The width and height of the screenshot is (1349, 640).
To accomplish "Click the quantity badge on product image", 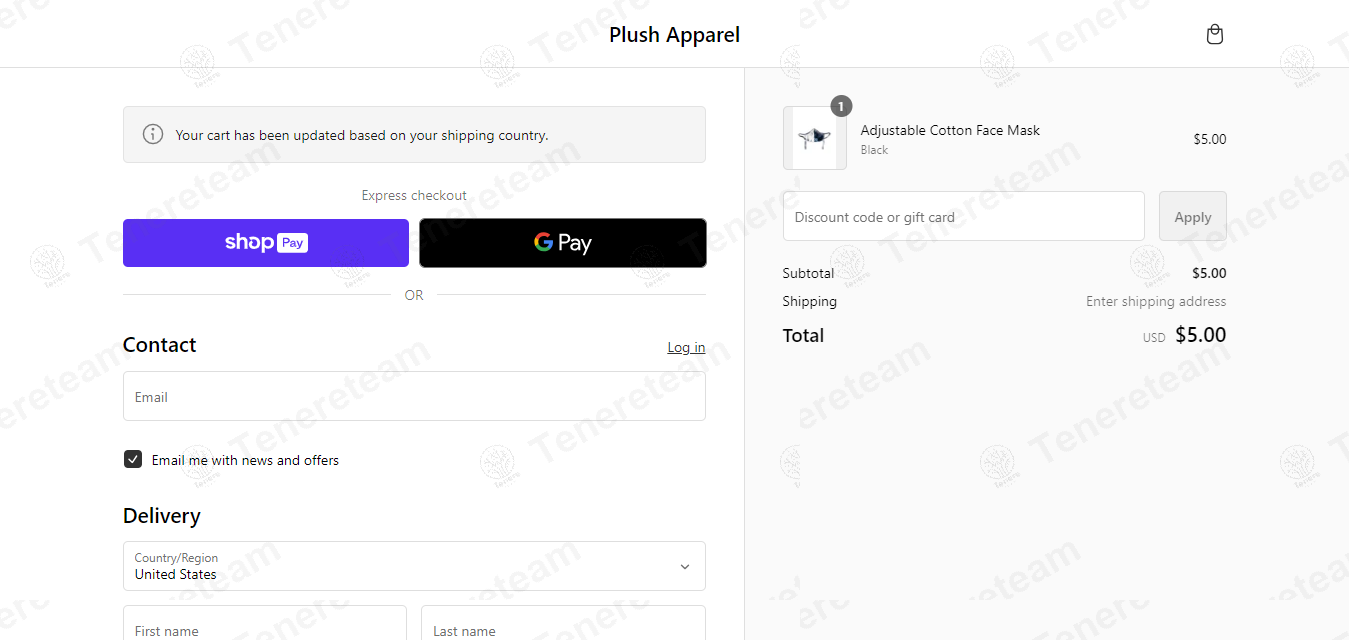I will [841, 106].
